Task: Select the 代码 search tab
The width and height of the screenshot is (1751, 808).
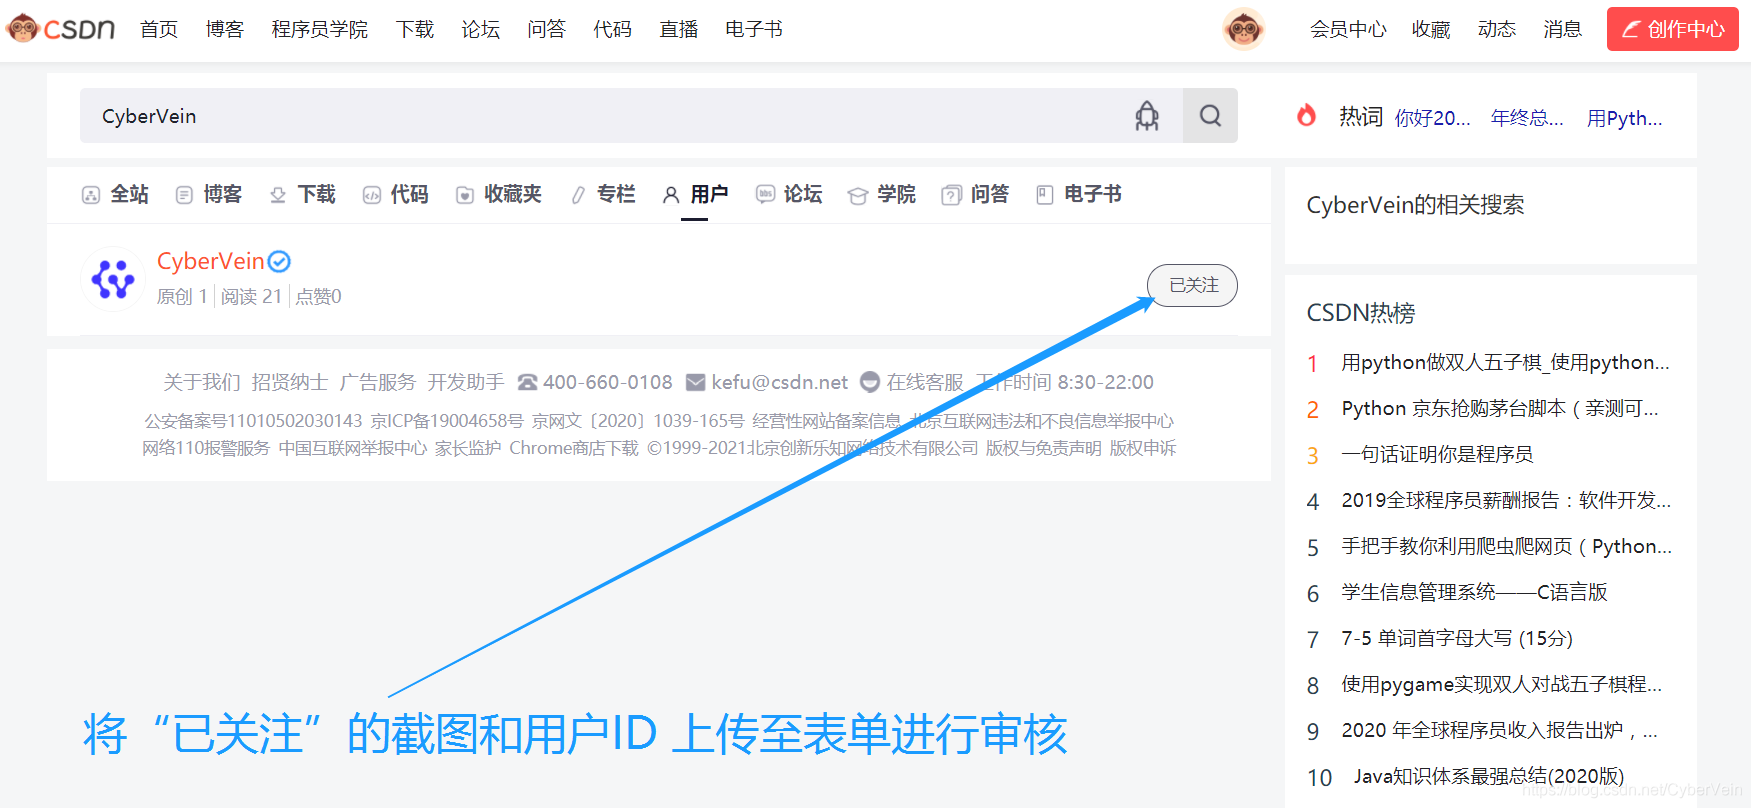Action: 396,194
